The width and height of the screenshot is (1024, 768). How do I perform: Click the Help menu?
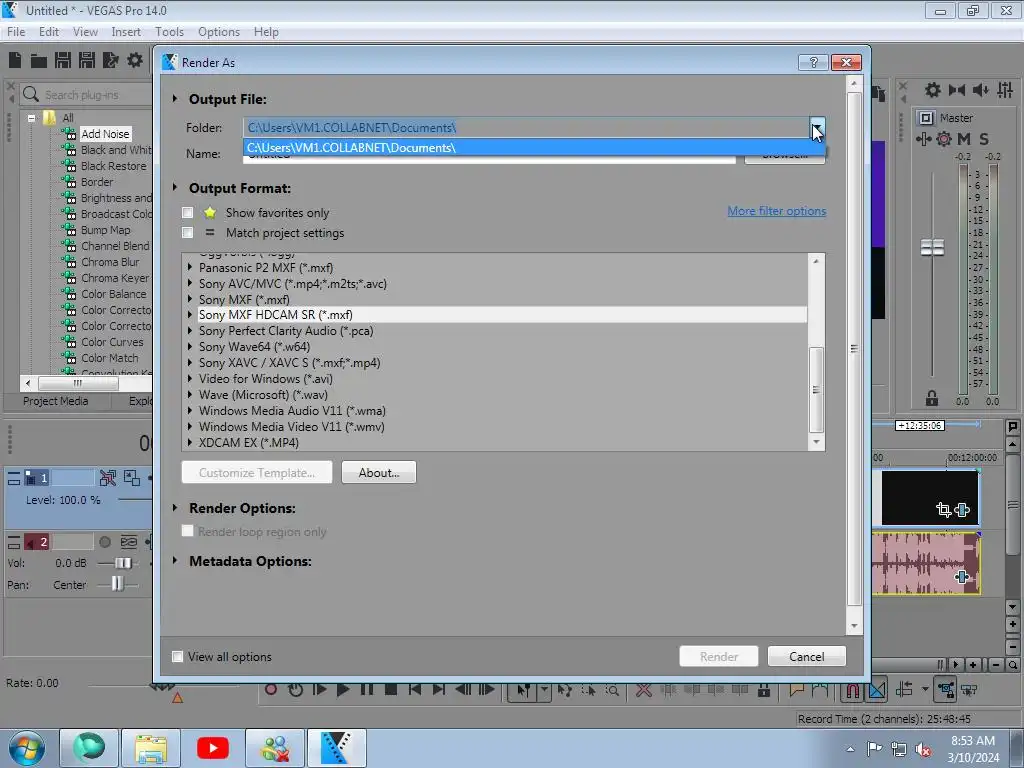(x=266, y=31)
